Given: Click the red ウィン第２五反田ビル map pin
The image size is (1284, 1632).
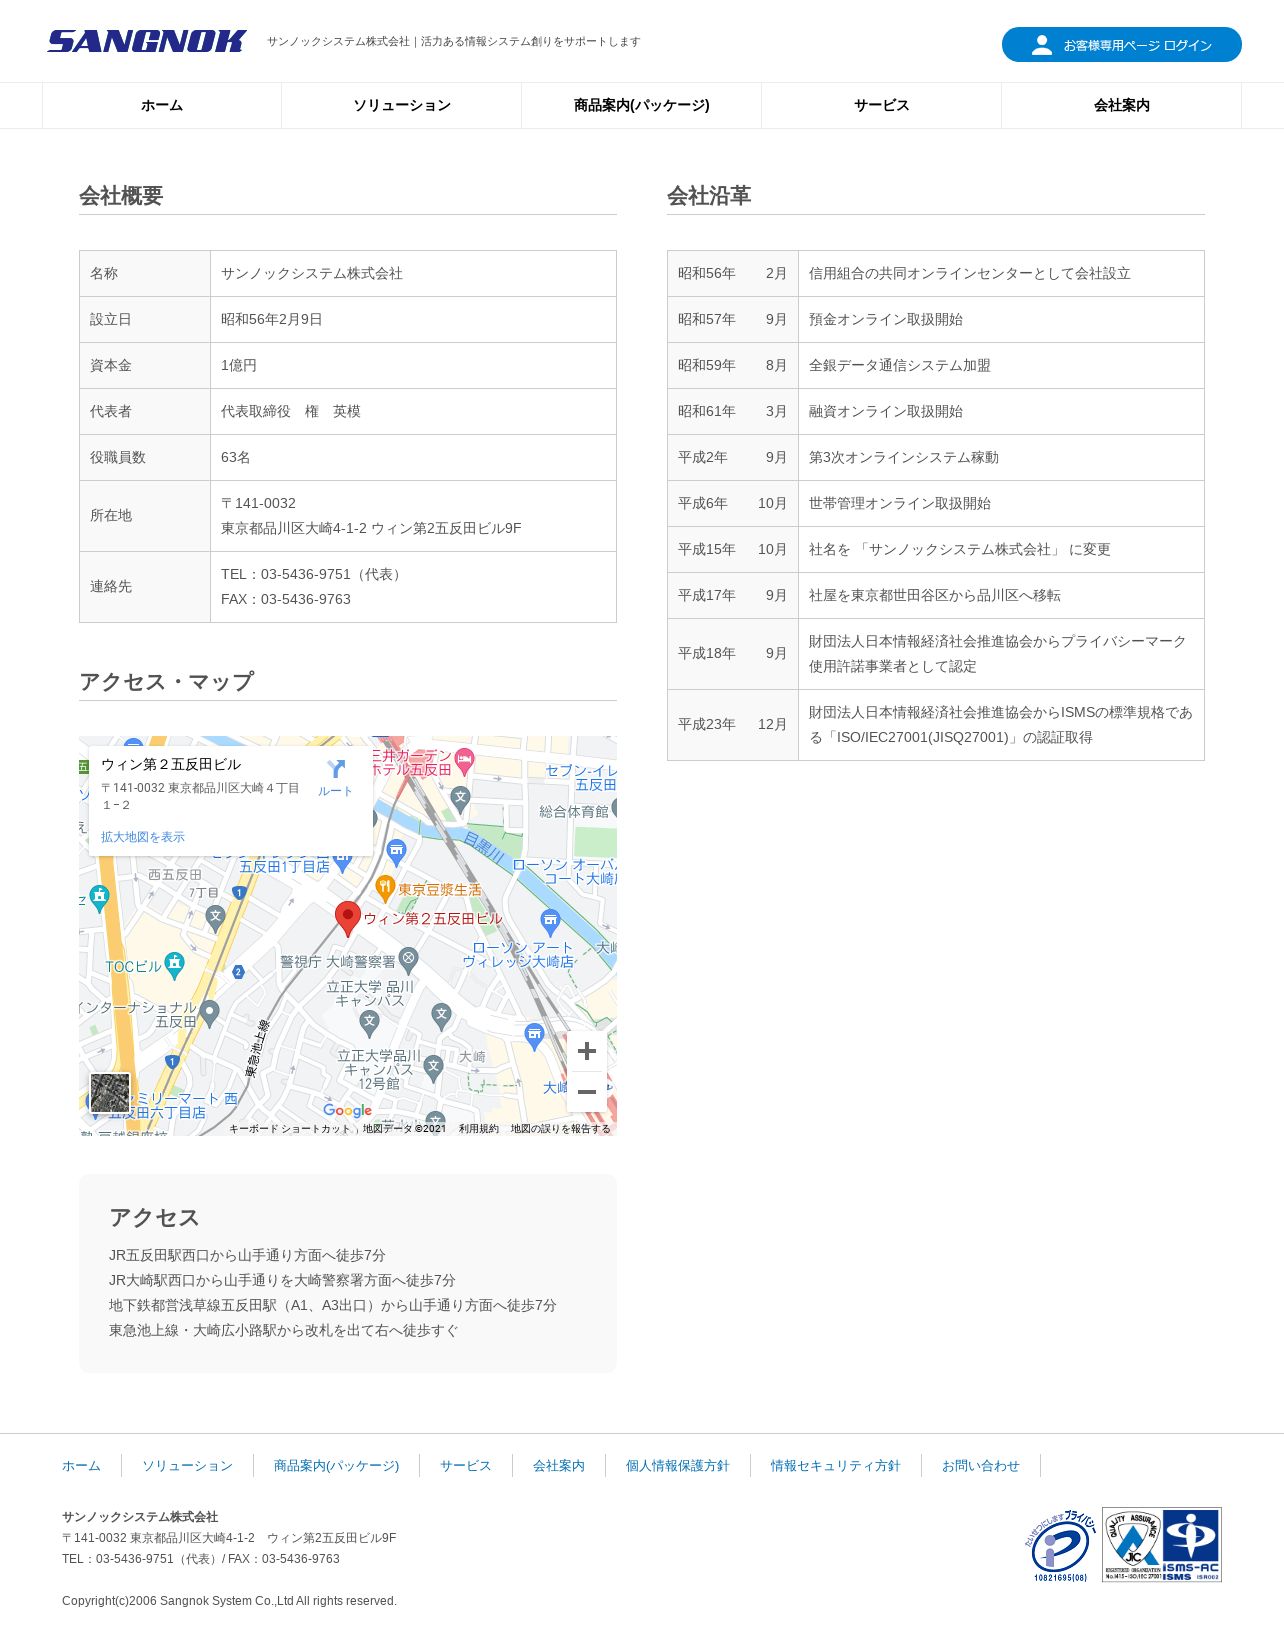Looking at the screenshot, I should click(347, 919).
